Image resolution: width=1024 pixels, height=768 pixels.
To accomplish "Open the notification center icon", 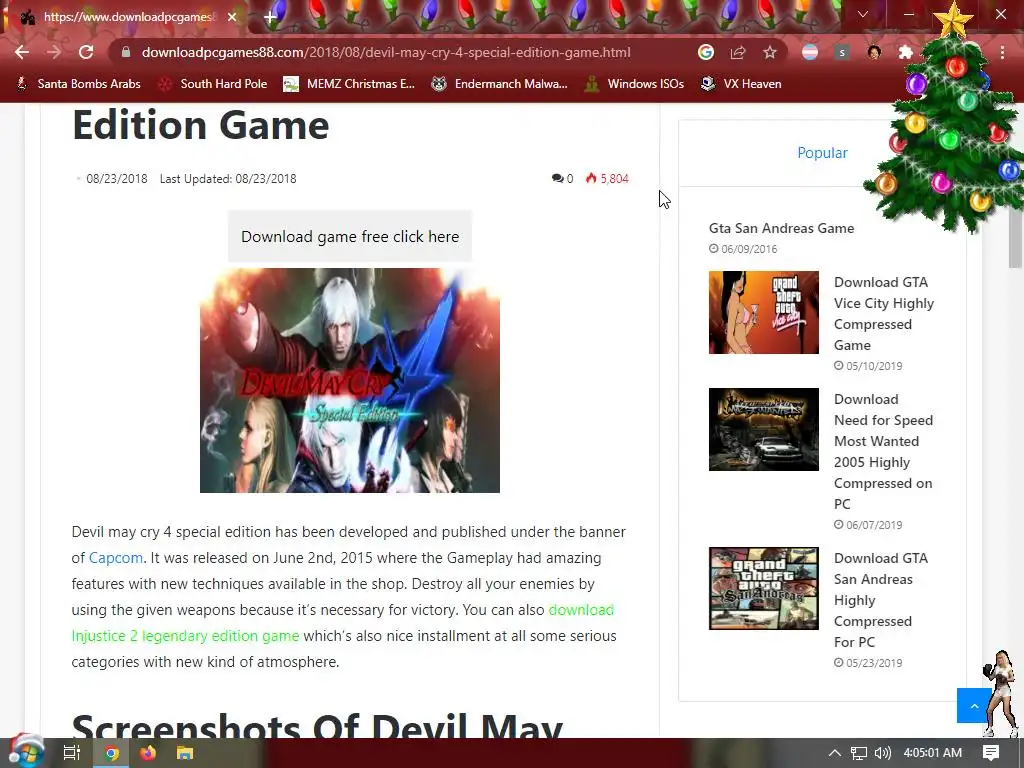I will (991, 753).
